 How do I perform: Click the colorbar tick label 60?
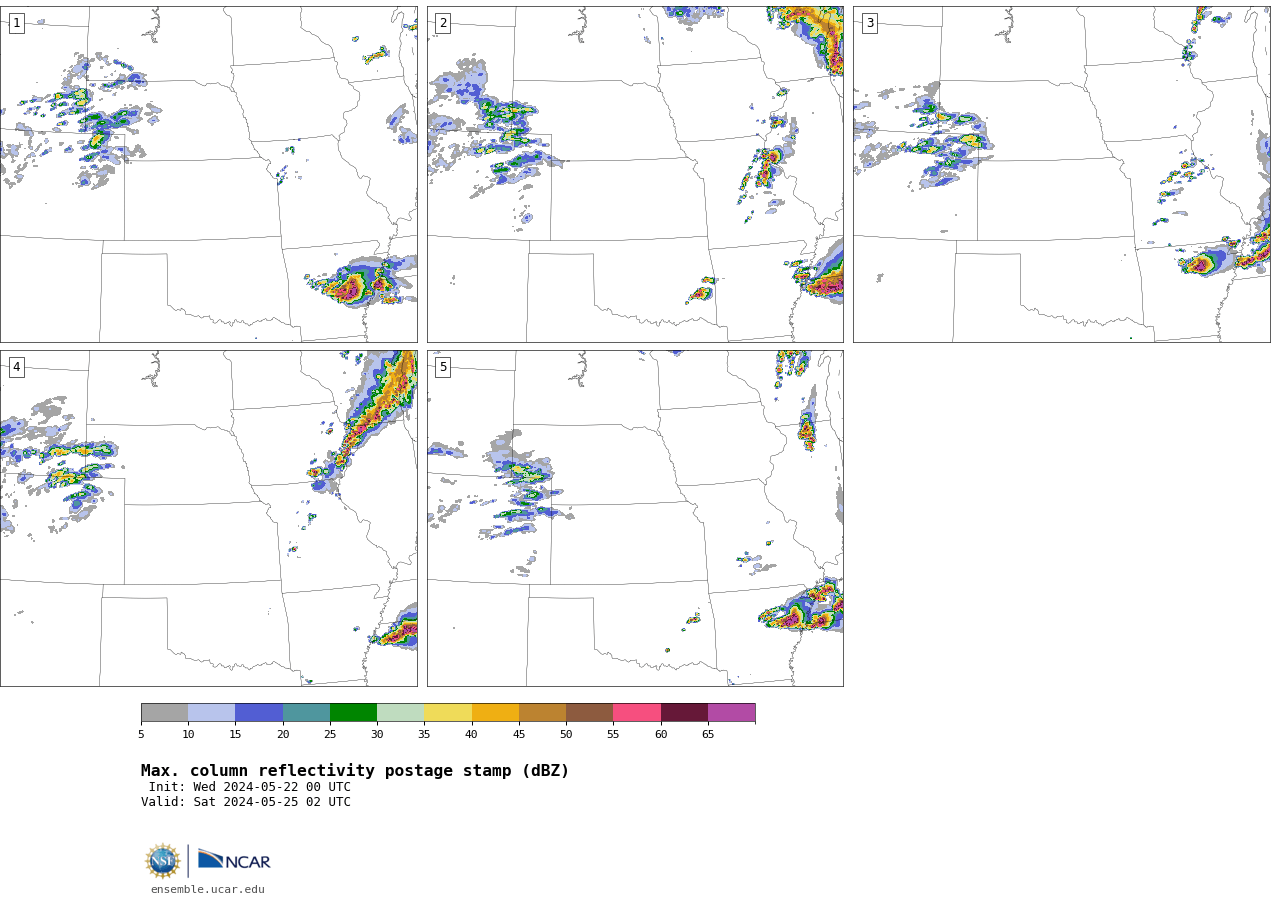661,735
